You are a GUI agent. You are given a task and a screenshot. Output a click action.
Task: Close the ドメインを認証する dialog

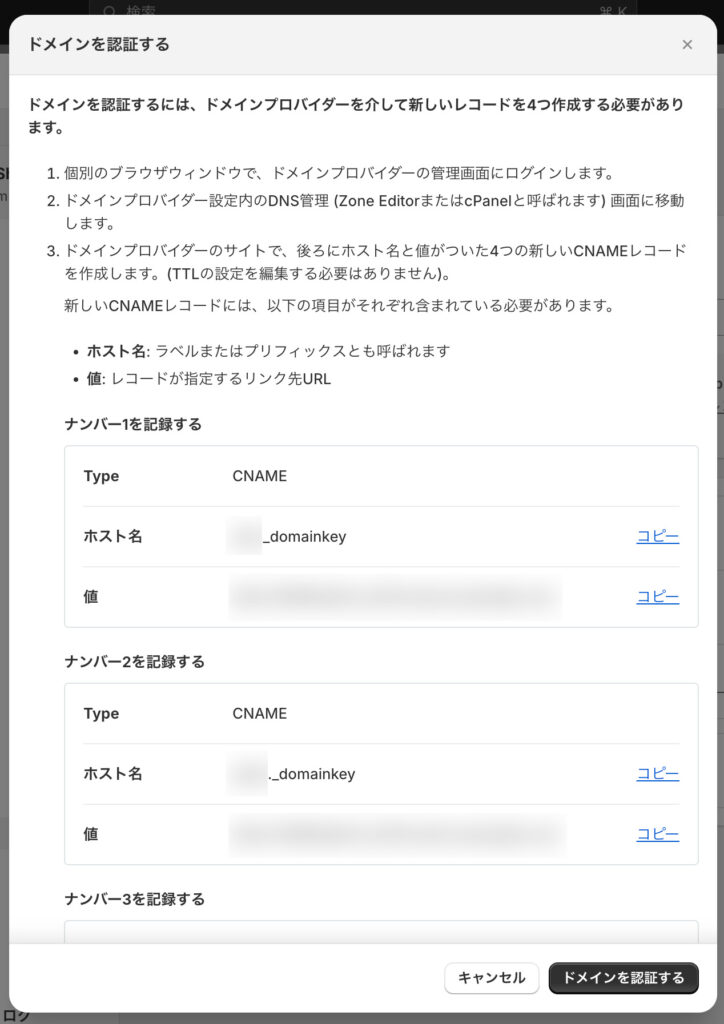687,44
